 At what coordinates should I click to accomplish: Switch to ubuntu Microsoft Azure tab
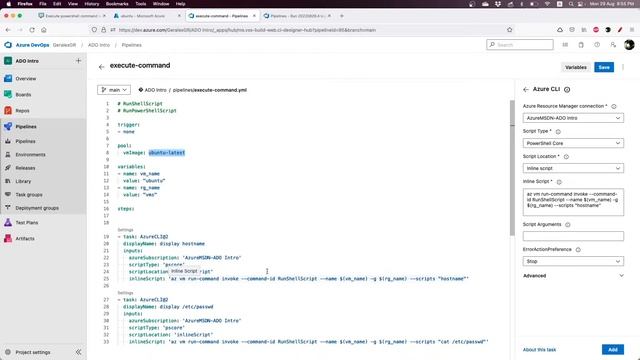[146, 16]
